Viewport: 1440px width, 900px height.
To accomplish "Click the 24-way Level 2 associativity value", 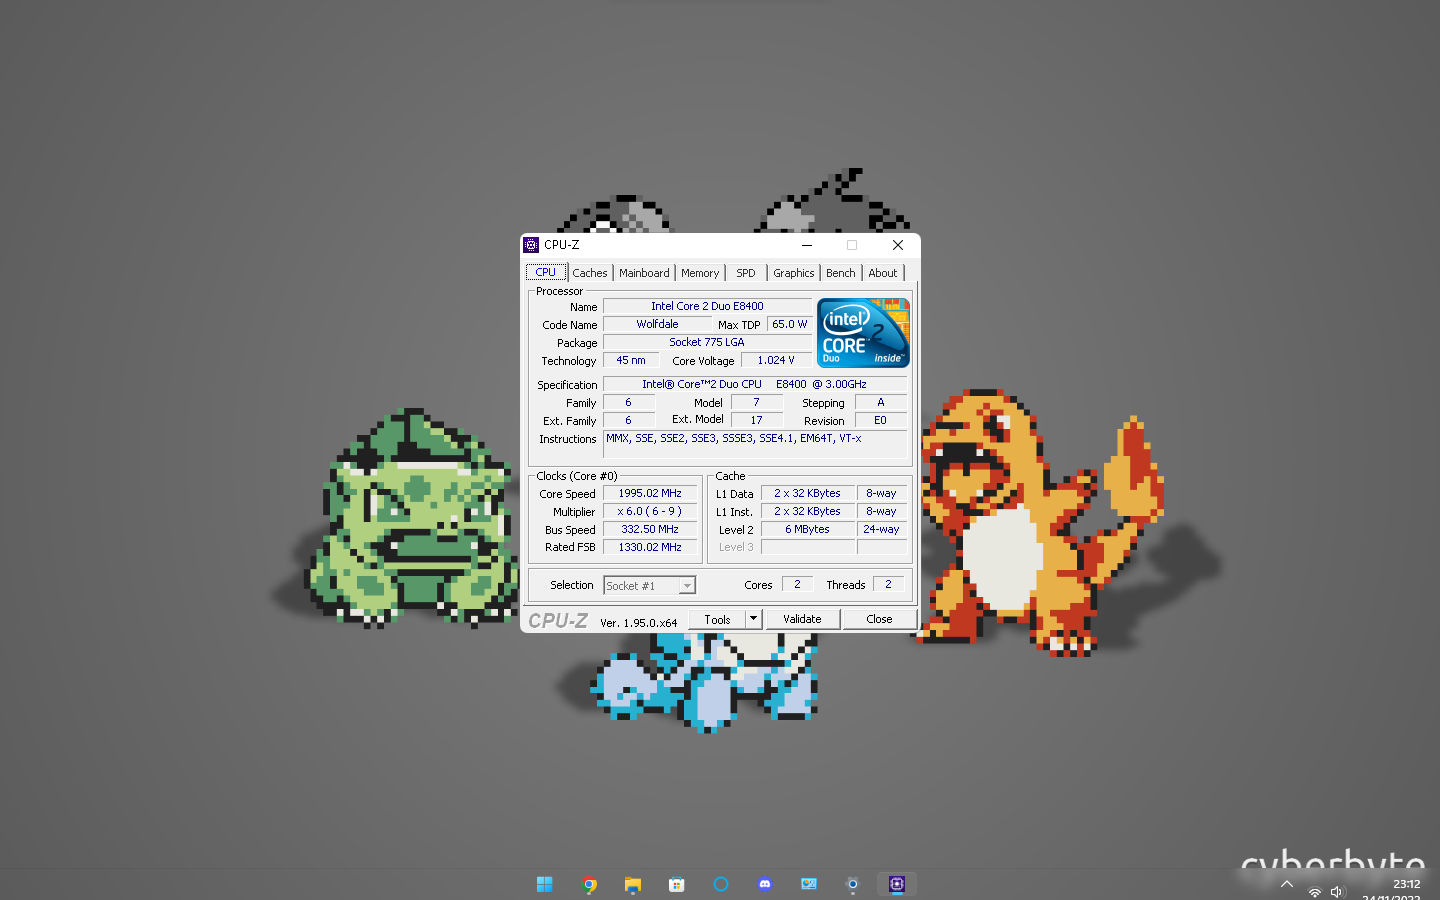I will pos(882,529).
